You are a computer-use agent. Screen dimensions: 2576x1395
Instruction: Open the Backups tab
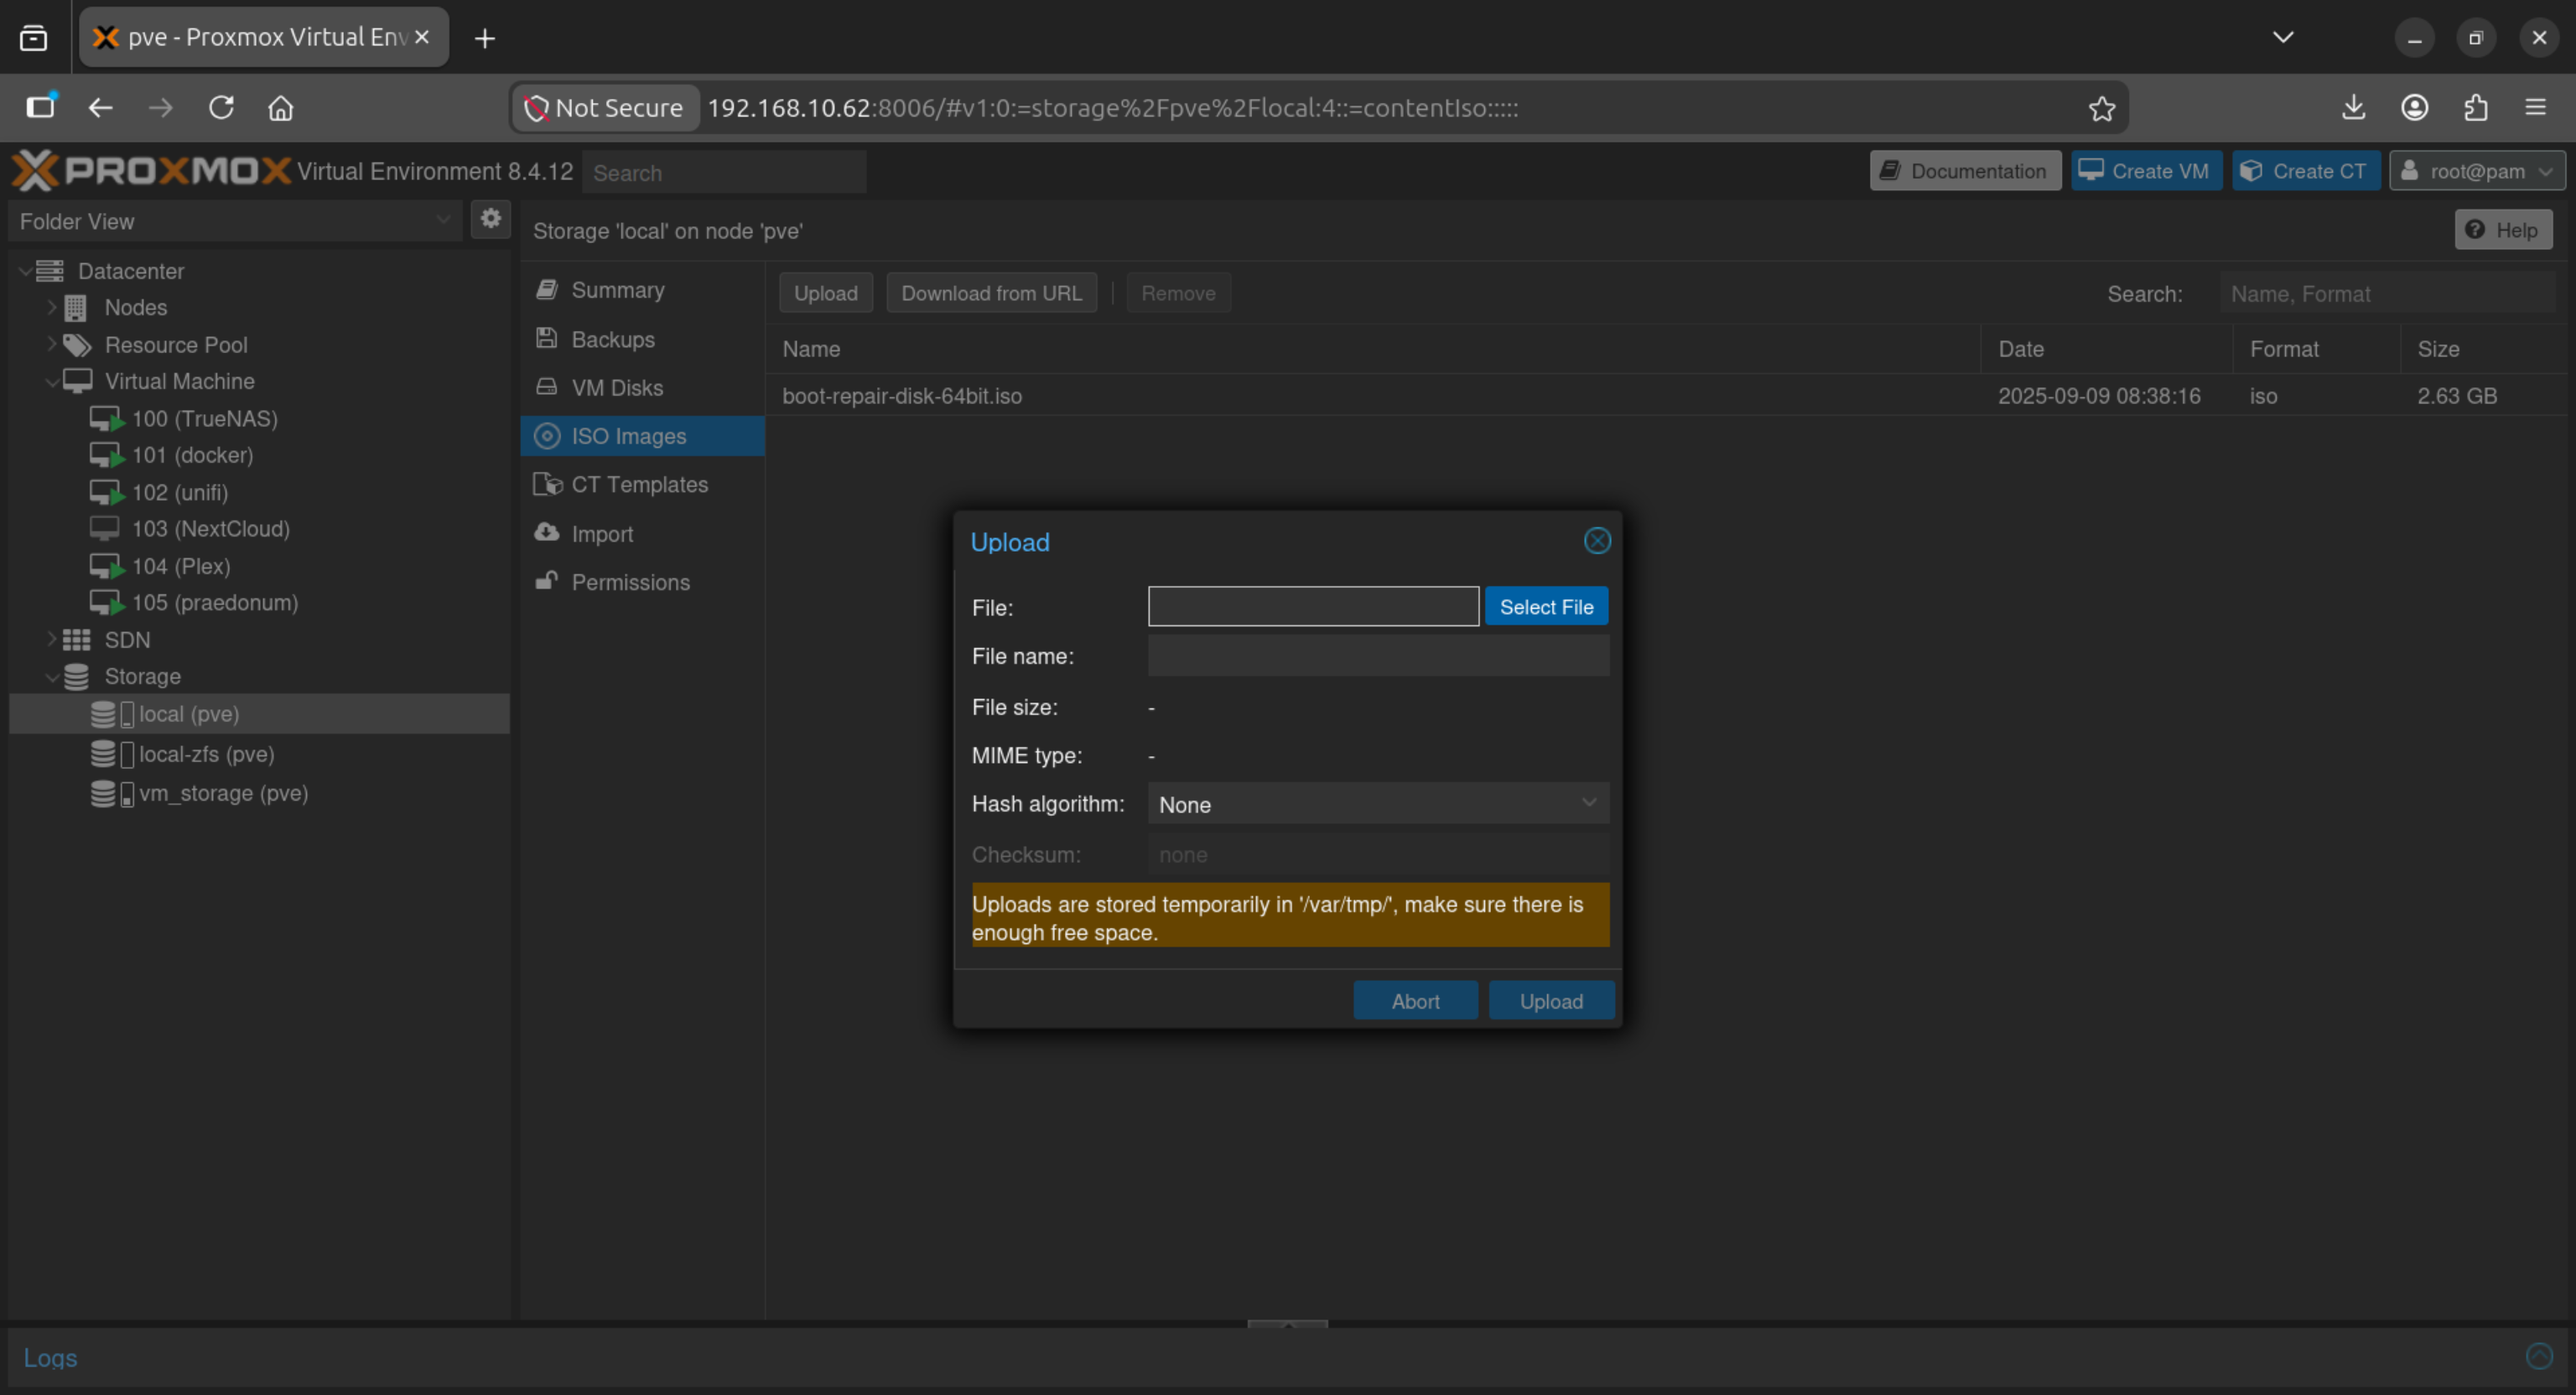642,339
